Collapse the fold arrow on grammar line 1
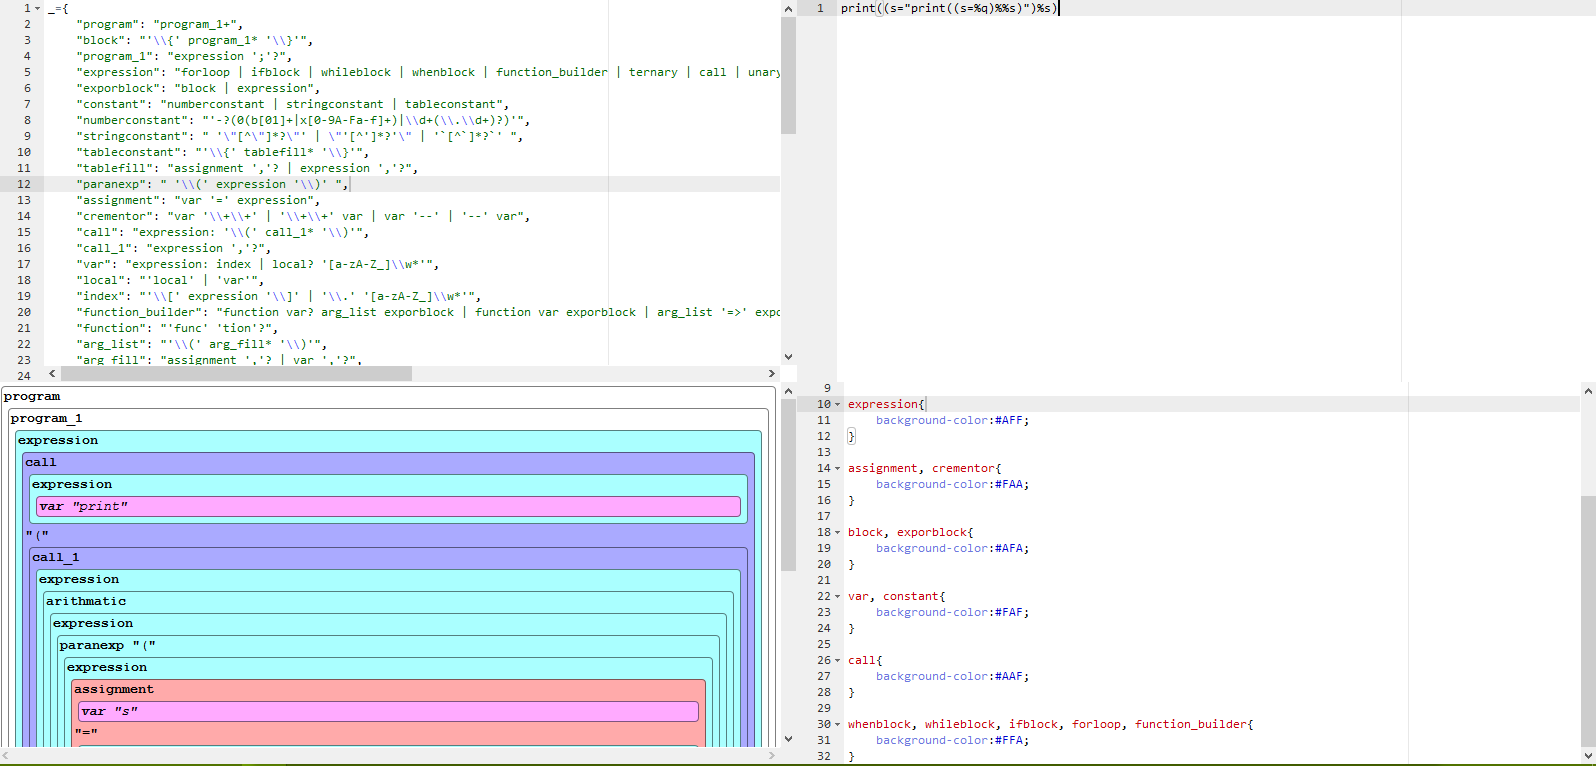Image resolution: width=1596 pixels, height=766 pixels. click(38, 8)
